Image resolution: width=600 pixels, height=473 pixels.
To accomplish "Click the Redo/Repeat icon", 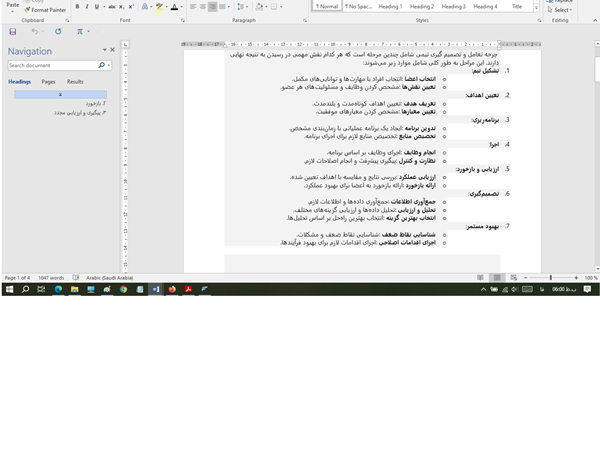I will tap(58, 32).
